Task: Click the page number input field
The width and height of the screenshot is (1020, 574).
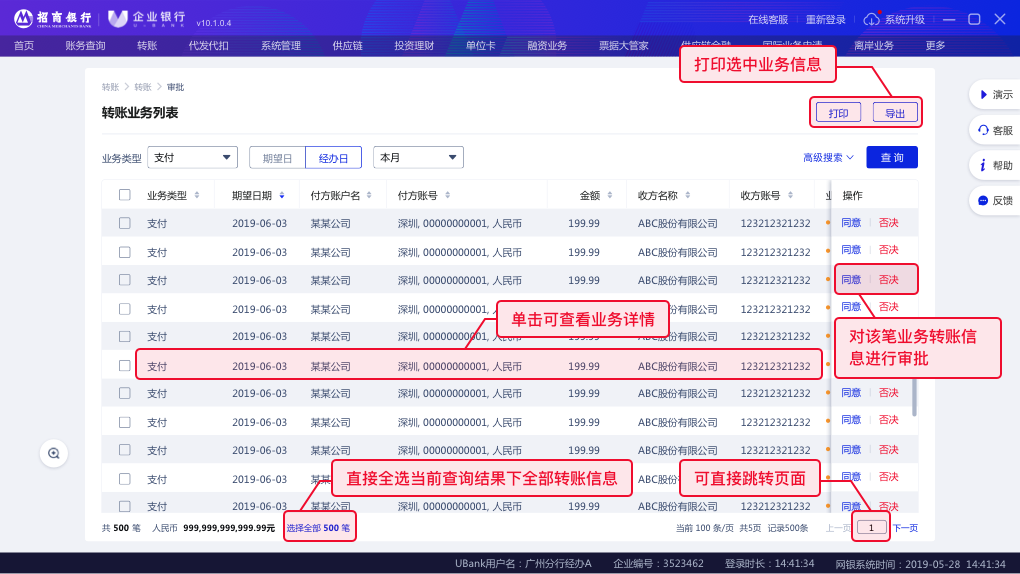Action: 872,527
